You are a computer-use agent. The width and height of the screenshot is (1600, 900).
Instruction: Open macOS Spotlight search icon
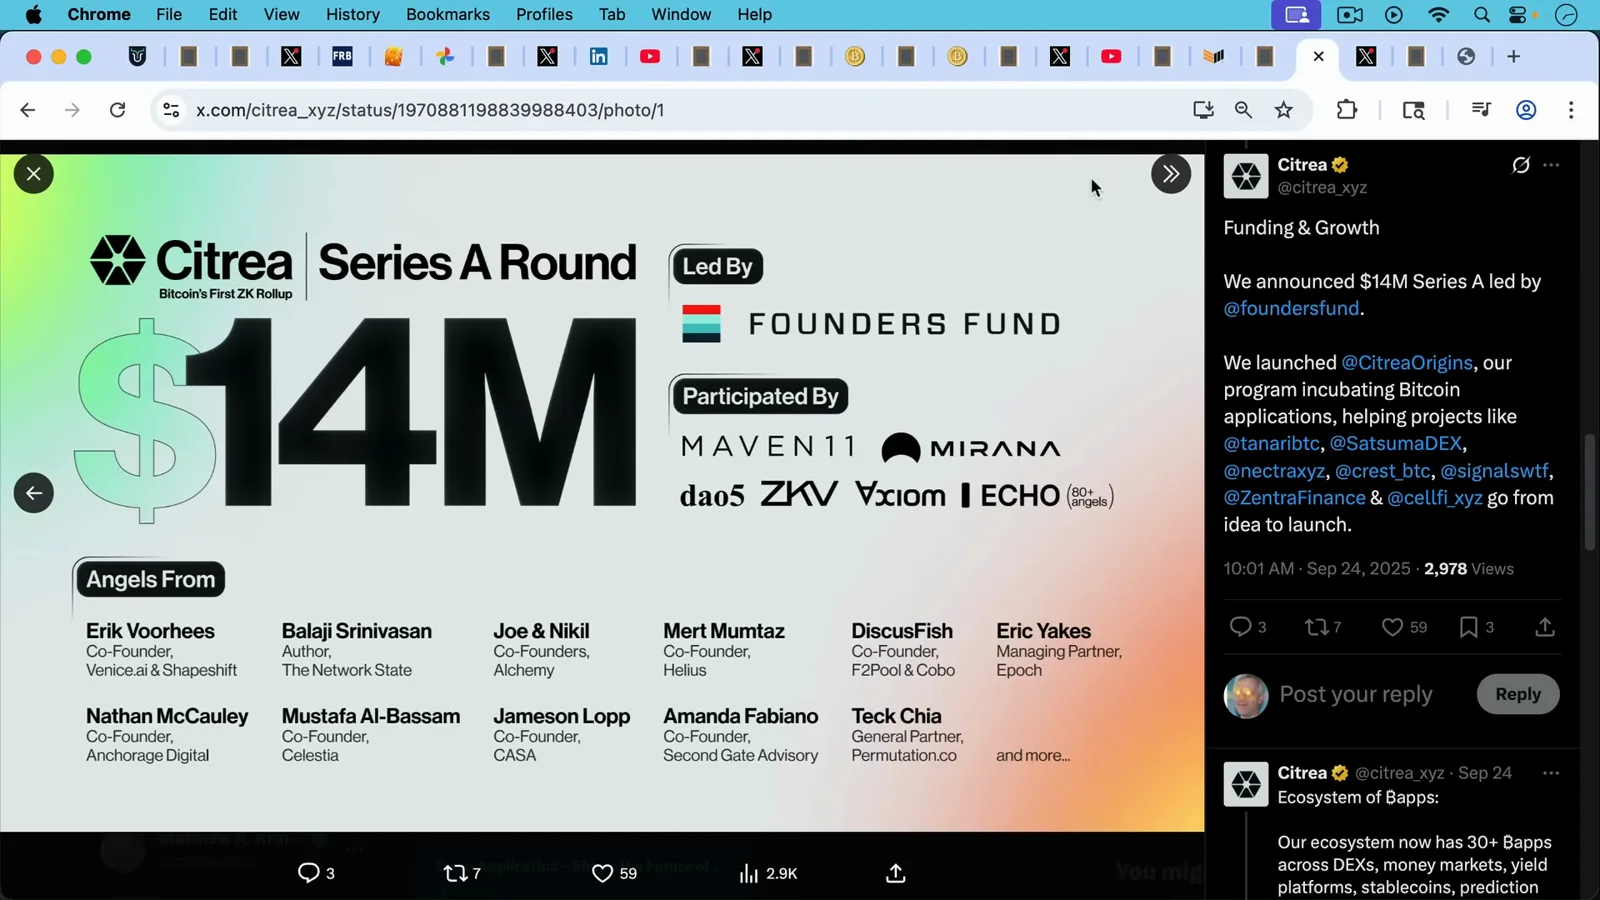point(1482,14)
